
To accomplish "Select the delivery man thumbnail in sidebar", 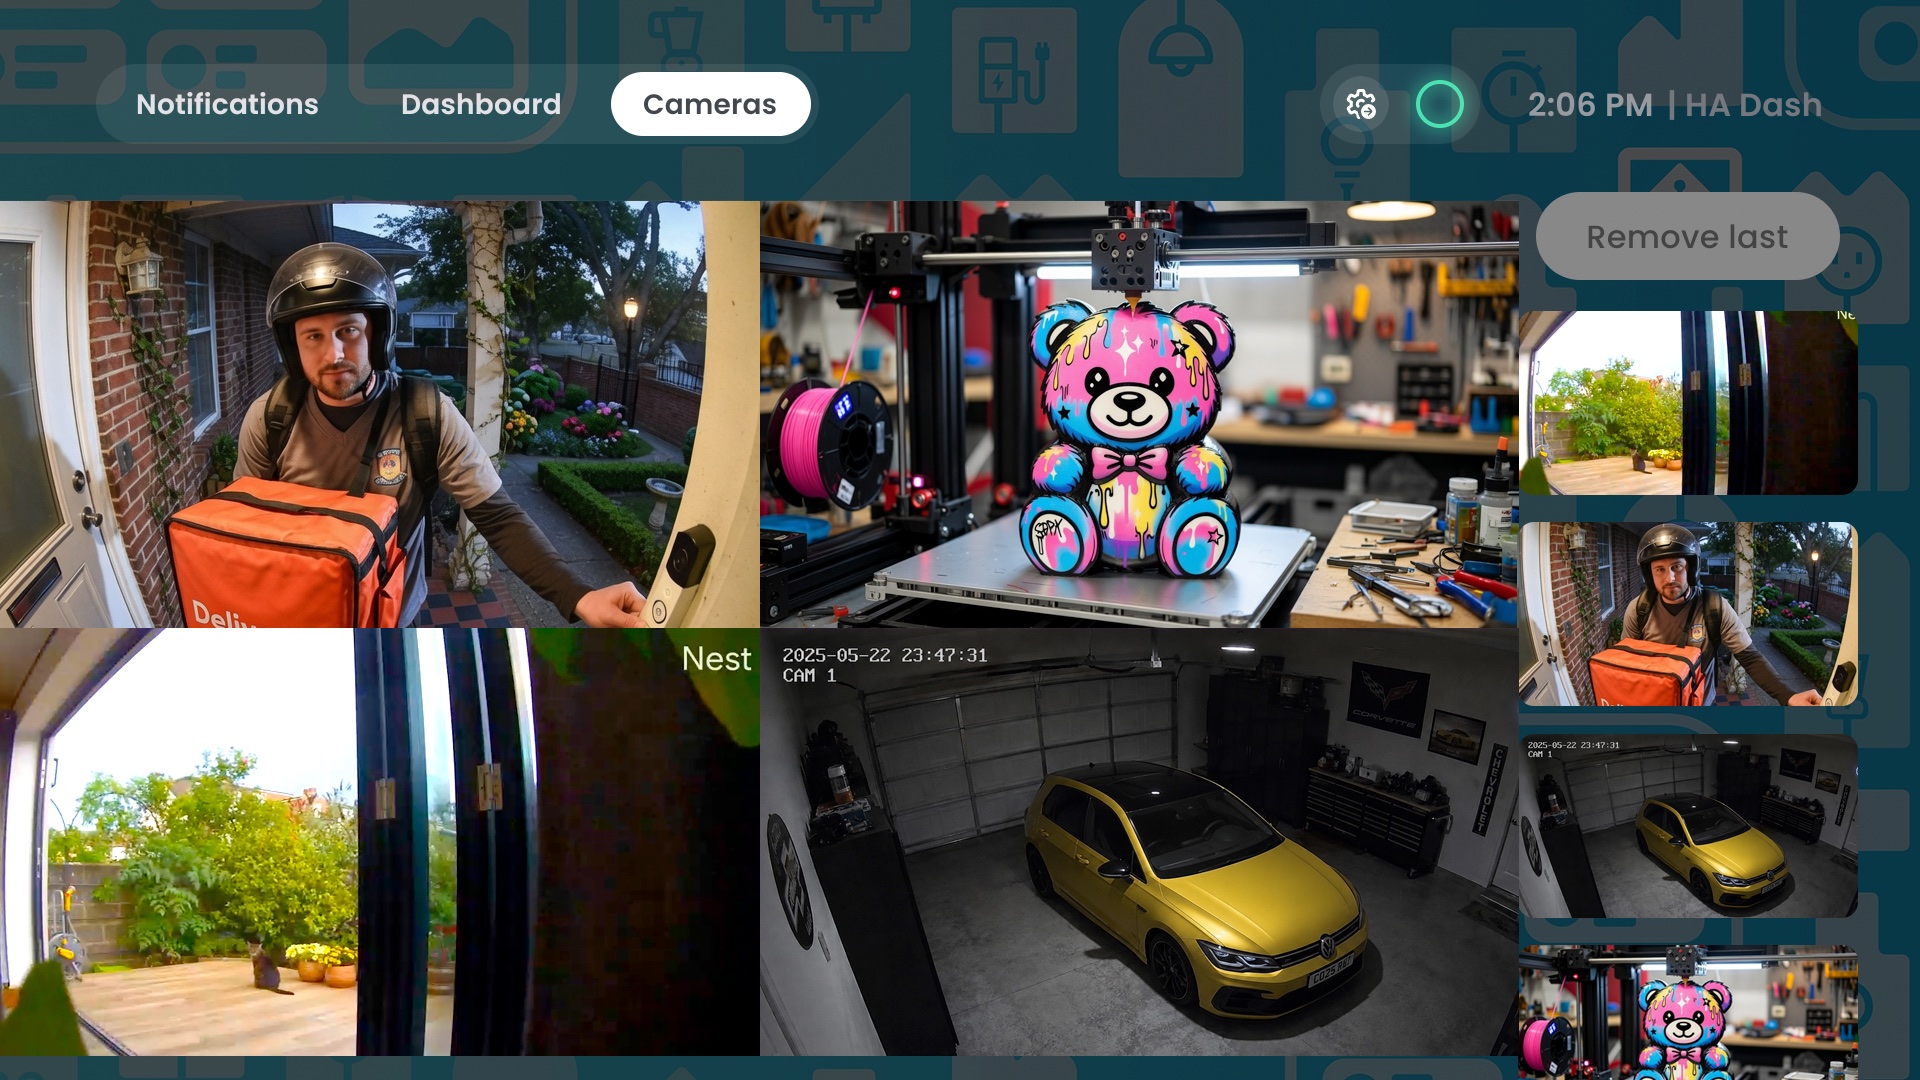I will tap(1688, 614).
